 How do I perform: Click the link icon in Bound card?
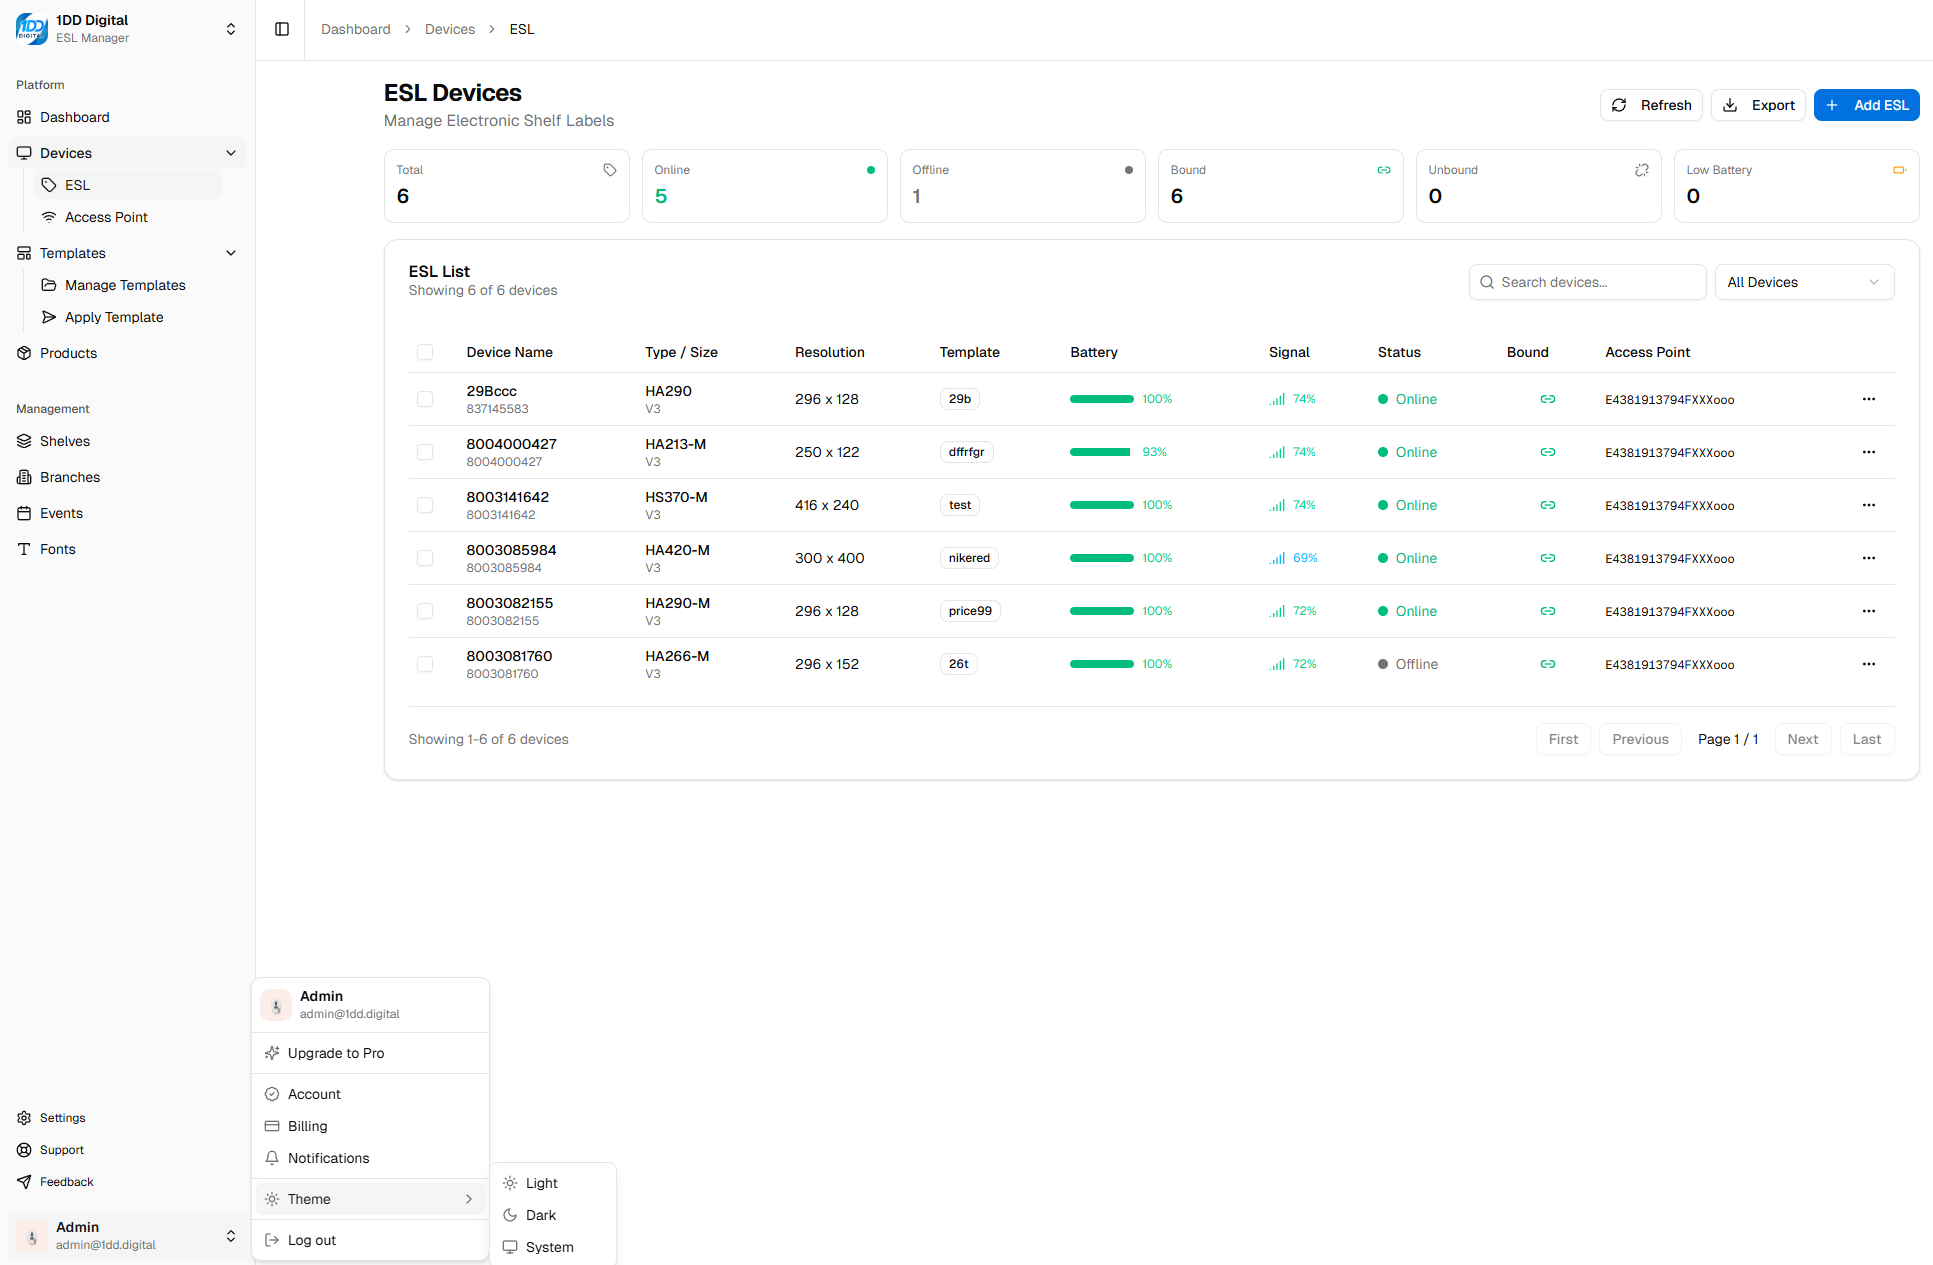1383,170
